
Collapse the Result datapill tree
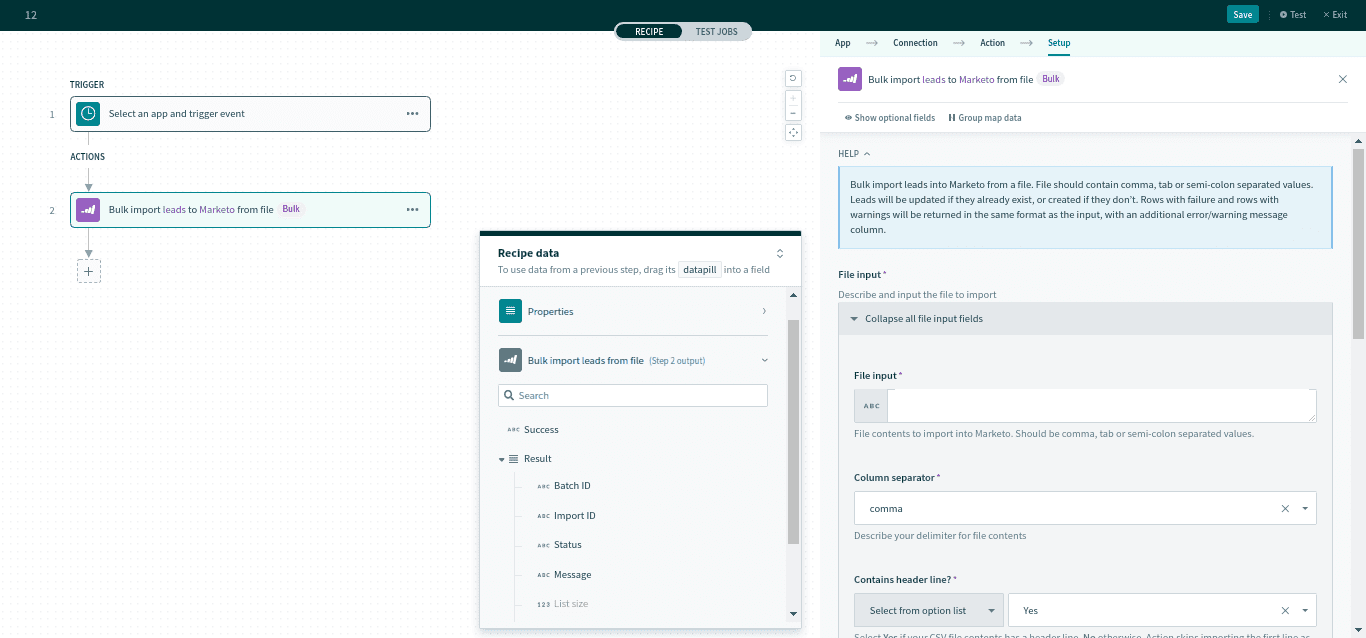tap(502, 458)
